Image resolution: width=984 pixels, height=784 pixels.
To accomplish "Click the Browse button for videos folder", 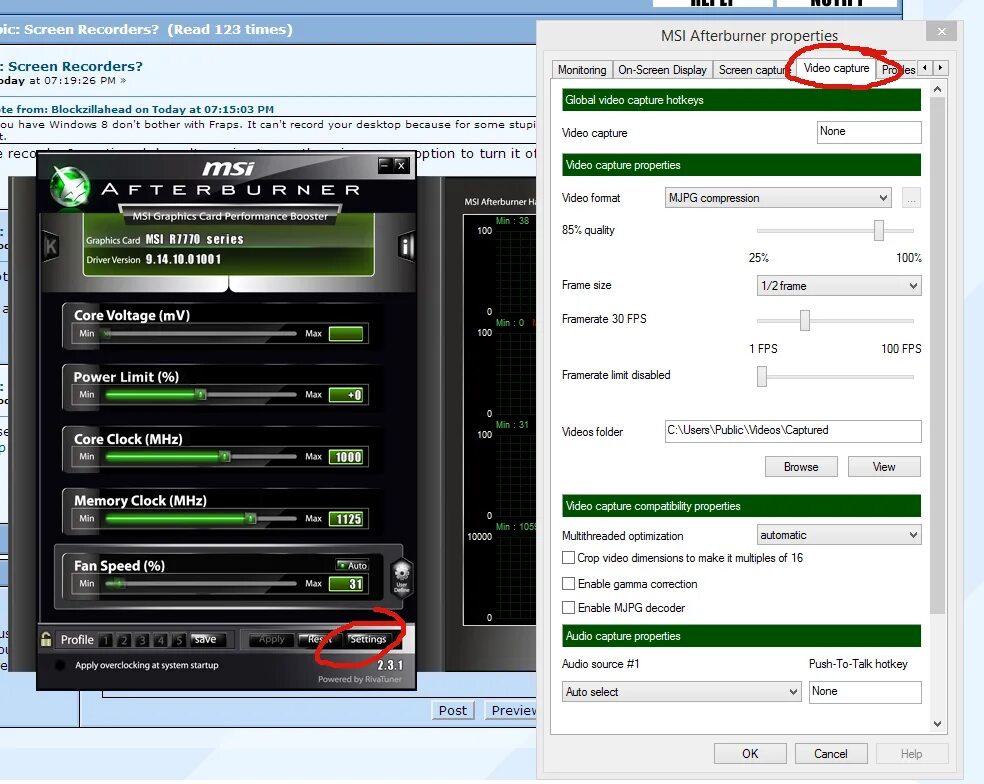I will (x=801, y=467).
